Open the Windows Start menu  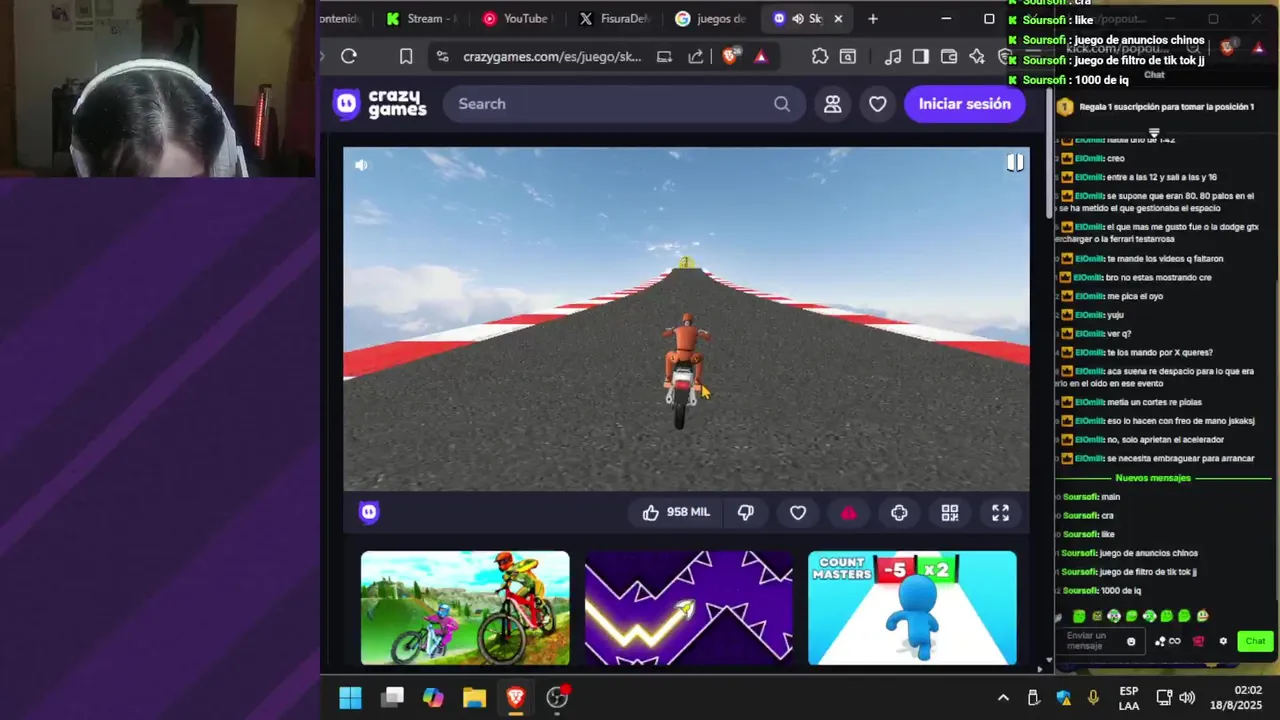350,697
